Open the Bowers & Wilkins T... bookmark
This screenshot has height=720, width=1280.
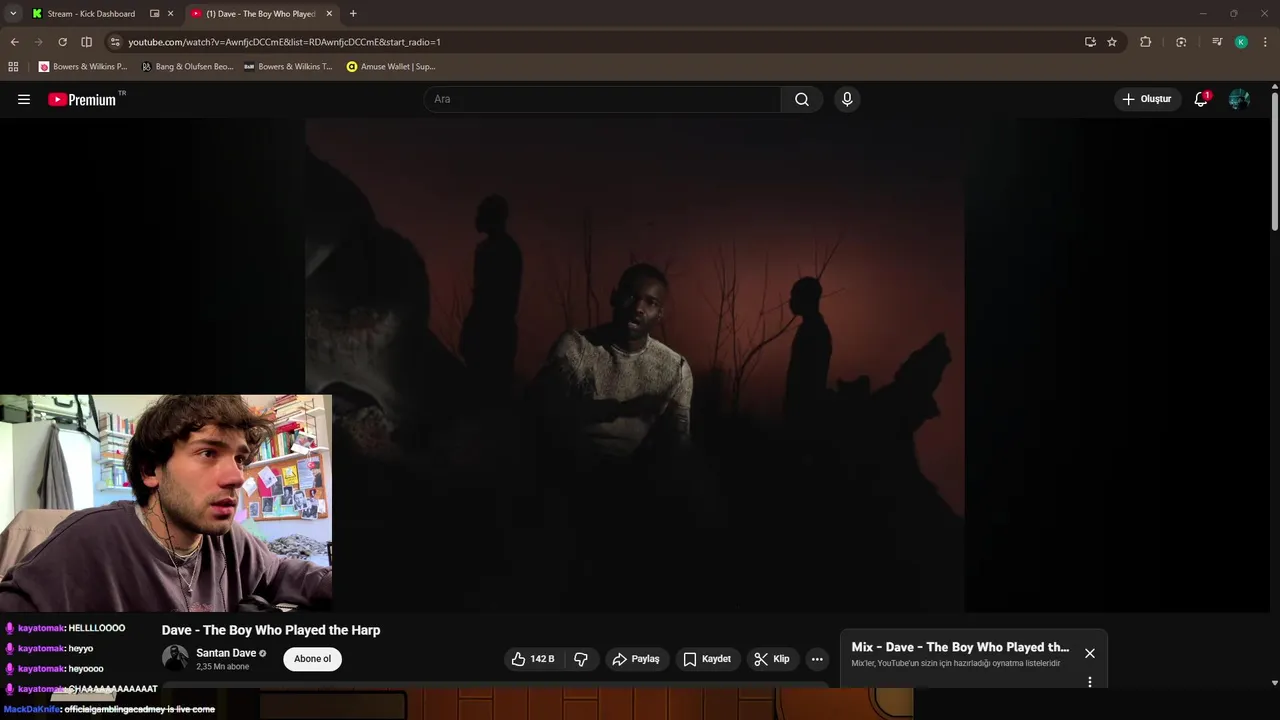pyautogui.click(x=288, y=67)
